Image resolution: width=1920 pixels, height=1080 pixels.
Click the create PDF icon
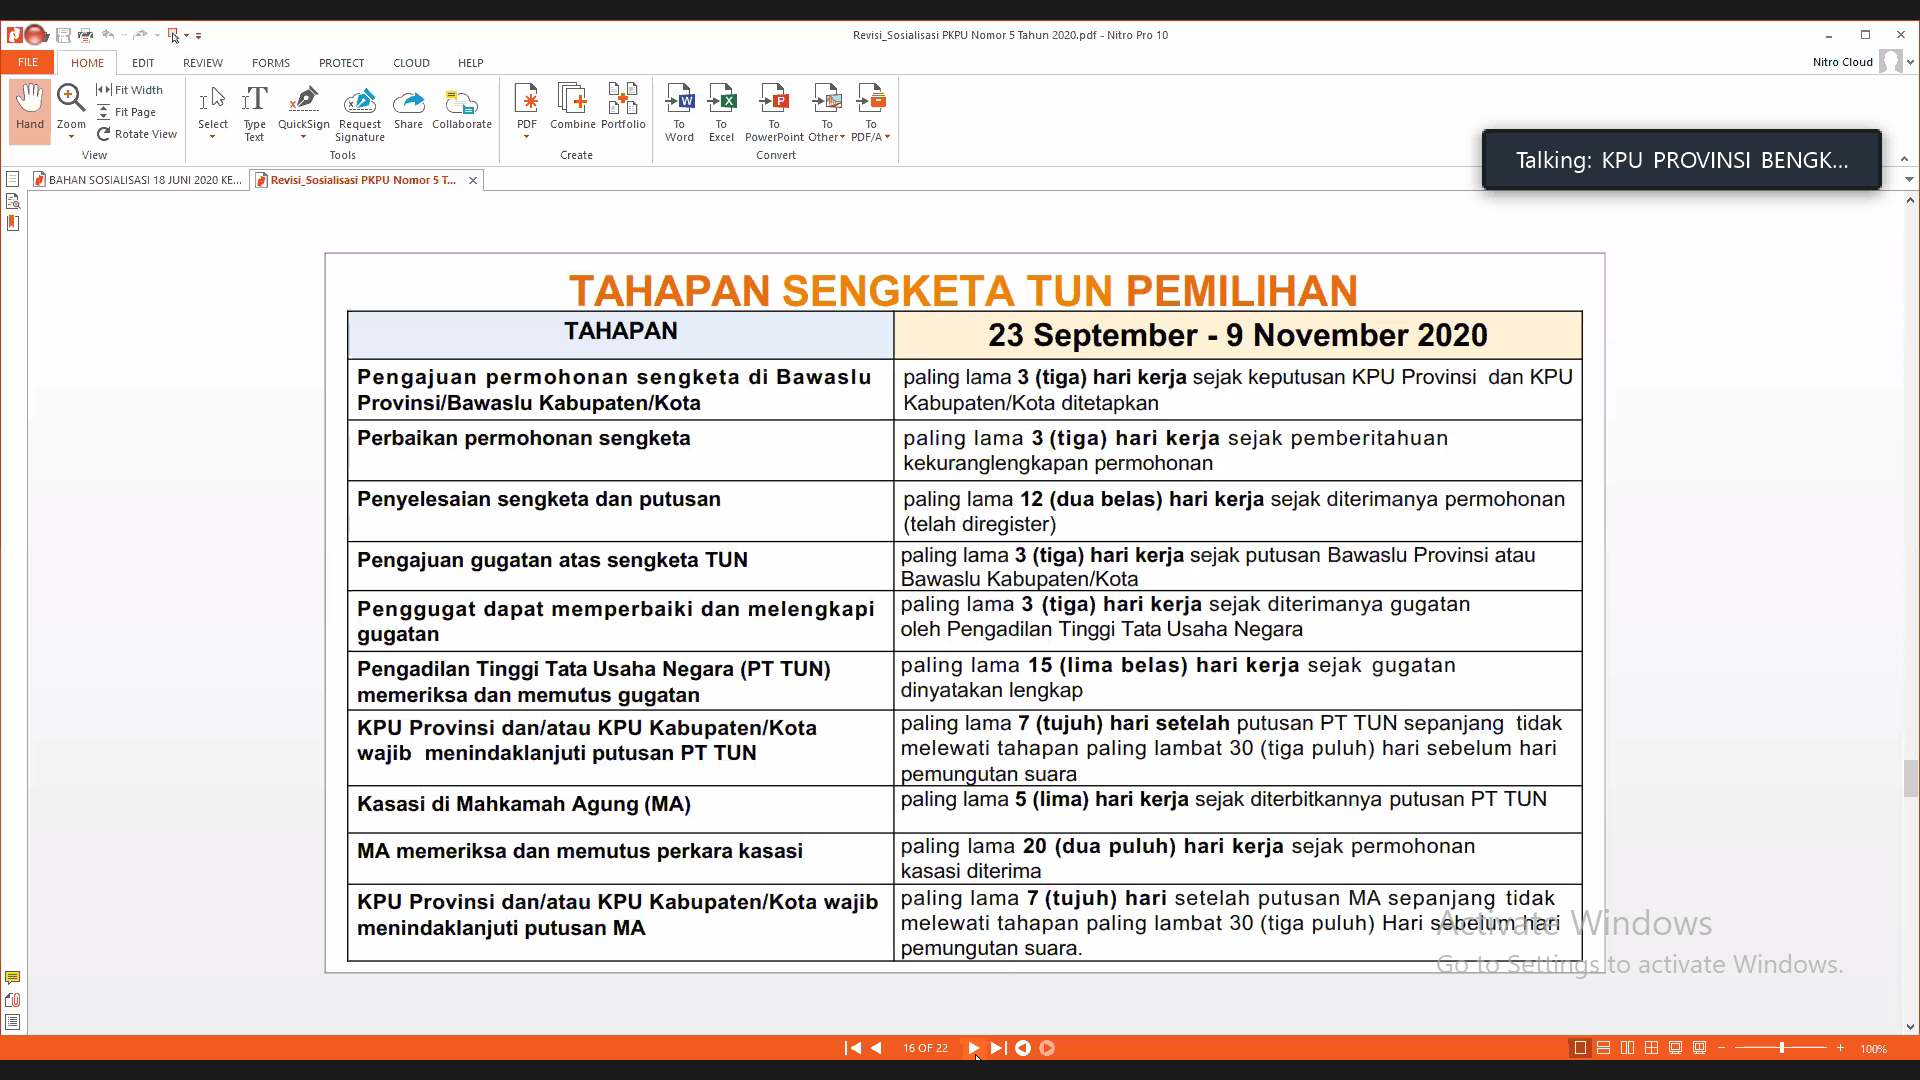[526, 100]
